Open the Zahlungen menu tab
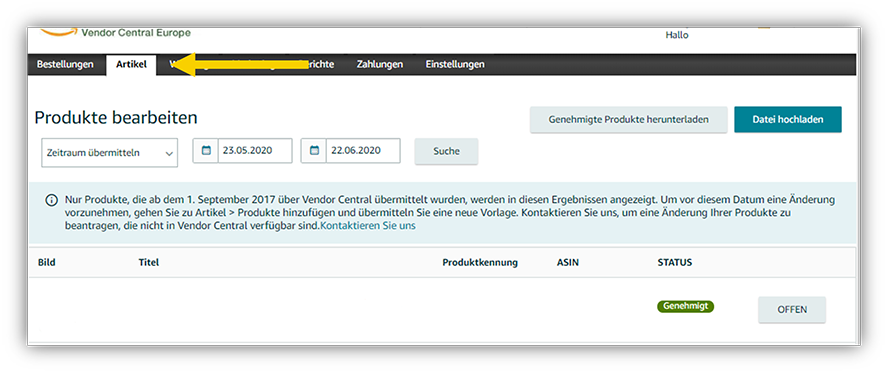 [379, 65]
